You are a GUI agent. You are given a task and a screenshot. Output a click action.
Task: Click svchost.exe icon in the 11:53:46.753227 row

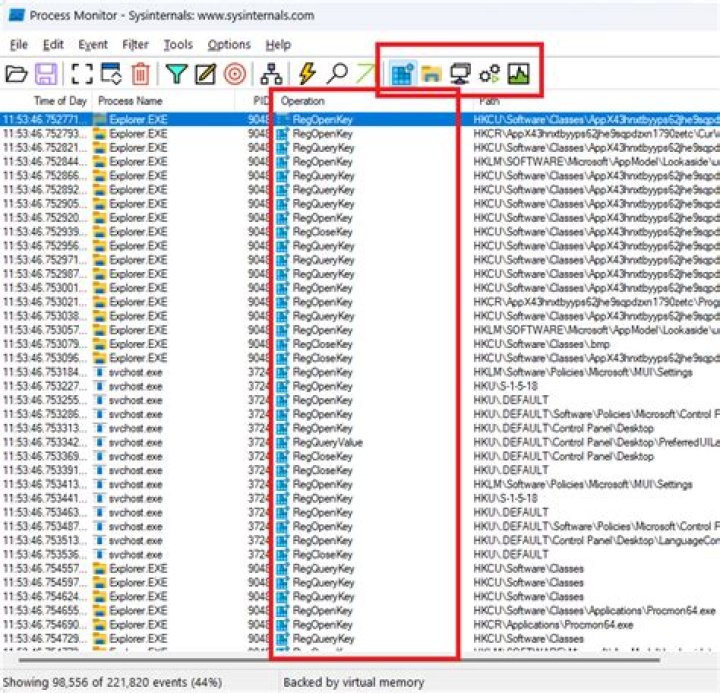(x=99, y=386)
